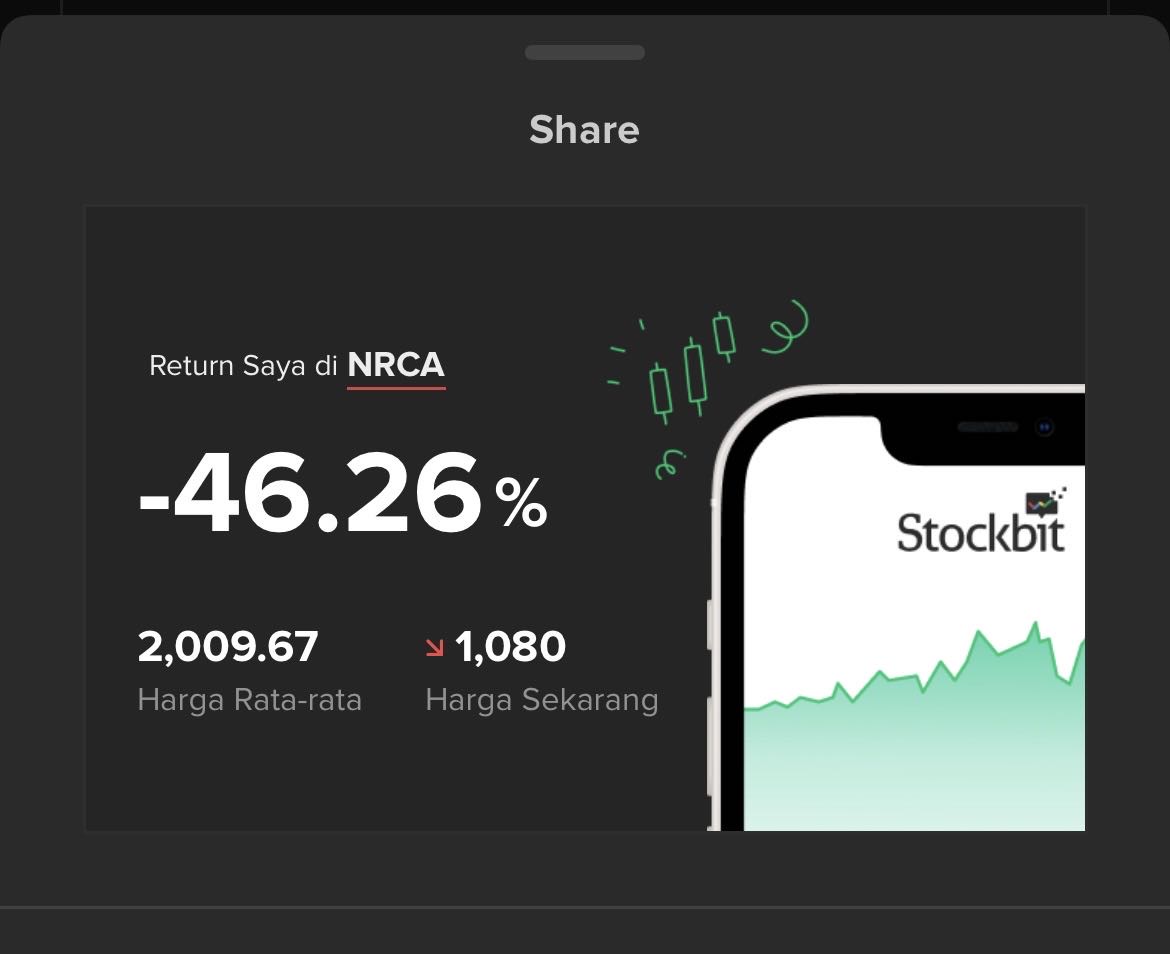Click the 2,009.67 average price value

(x=228, y=646)
